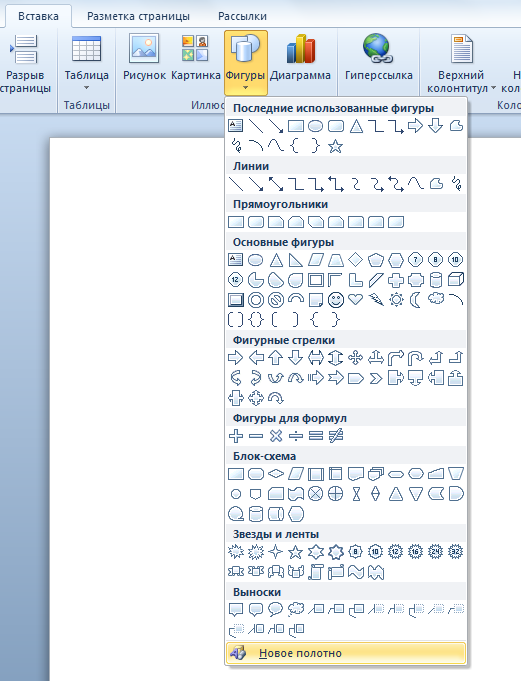Choose Новое полотно at the menu bottom
Viewport: 521px width, 681px height.
click(x=346, y=653)
